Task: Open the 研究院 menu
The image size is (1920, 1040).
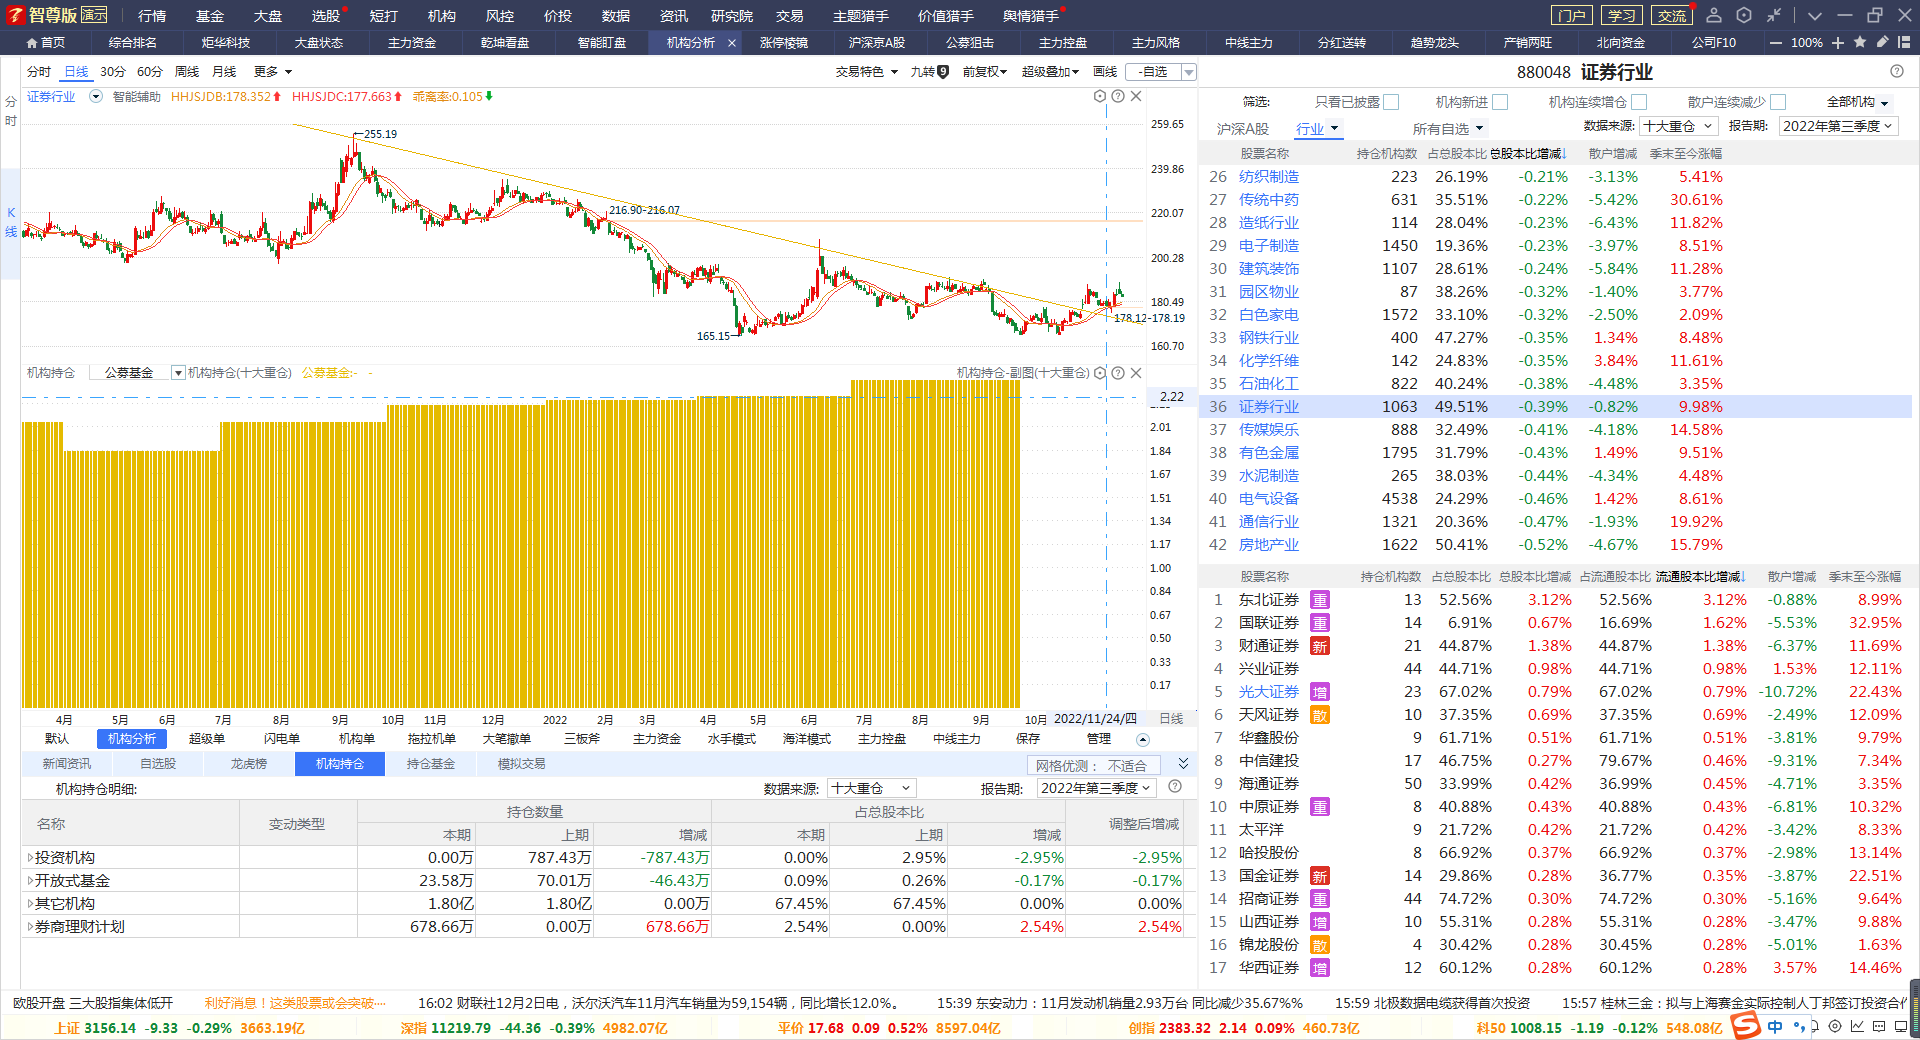Action: [732, 15]
